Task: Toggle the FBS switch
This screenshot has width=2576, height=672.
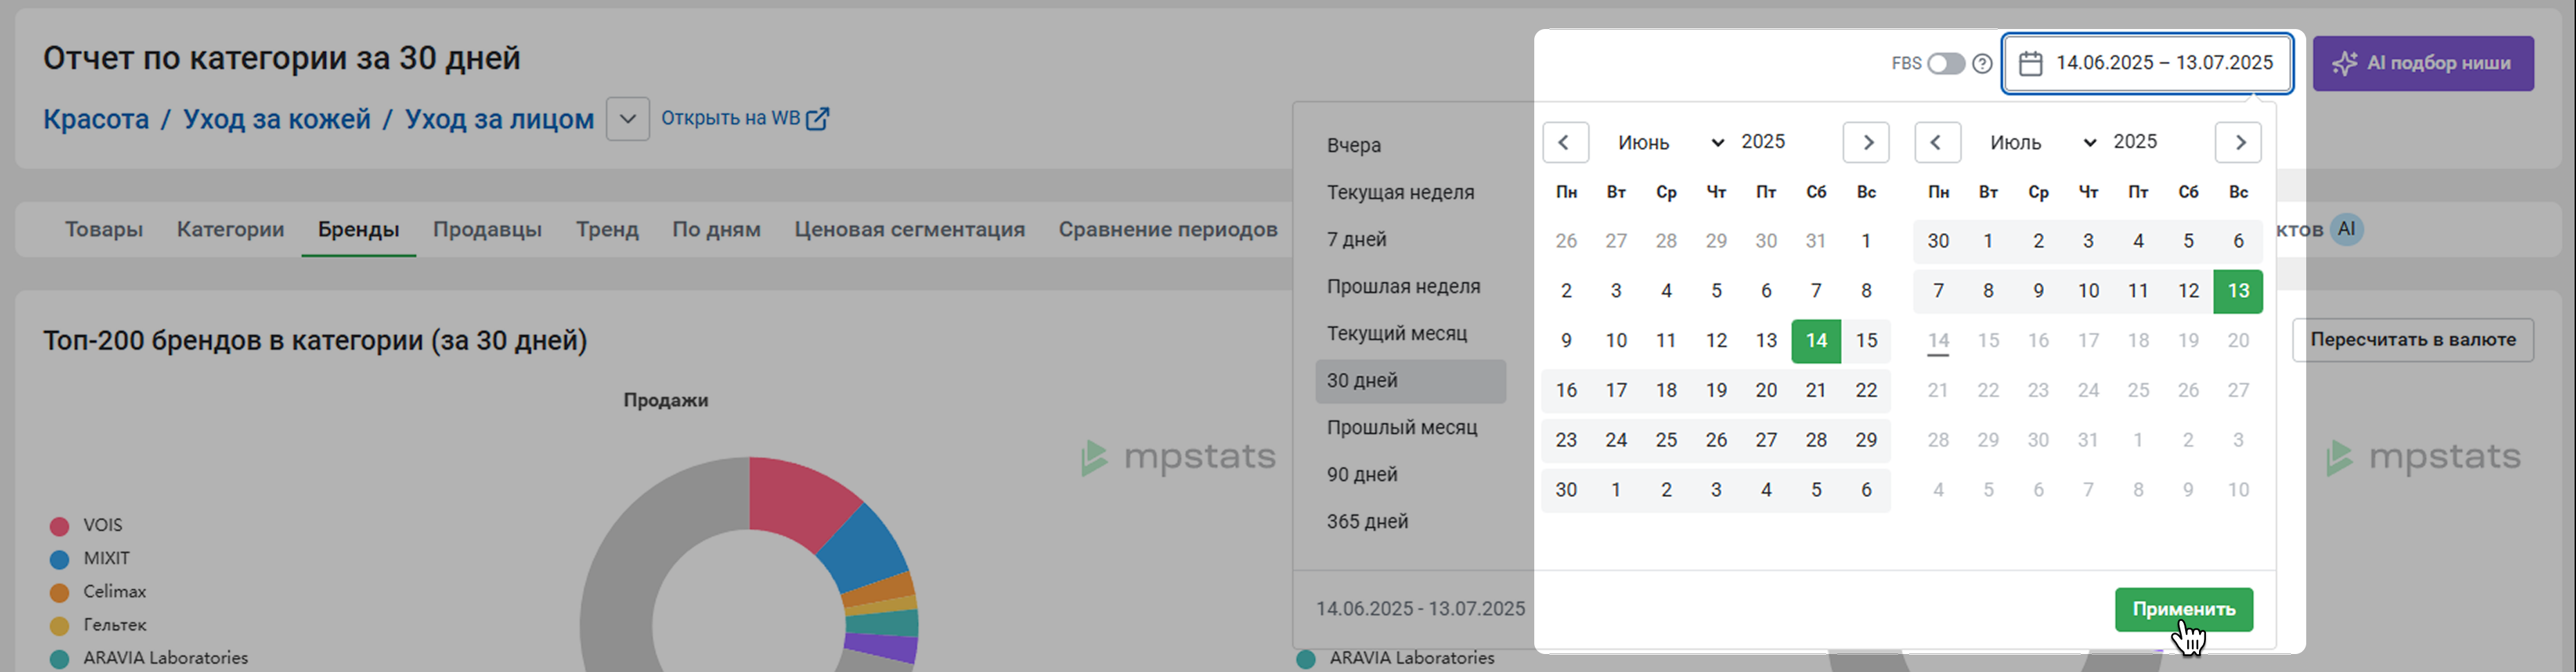Action: tap(1945, 63)
